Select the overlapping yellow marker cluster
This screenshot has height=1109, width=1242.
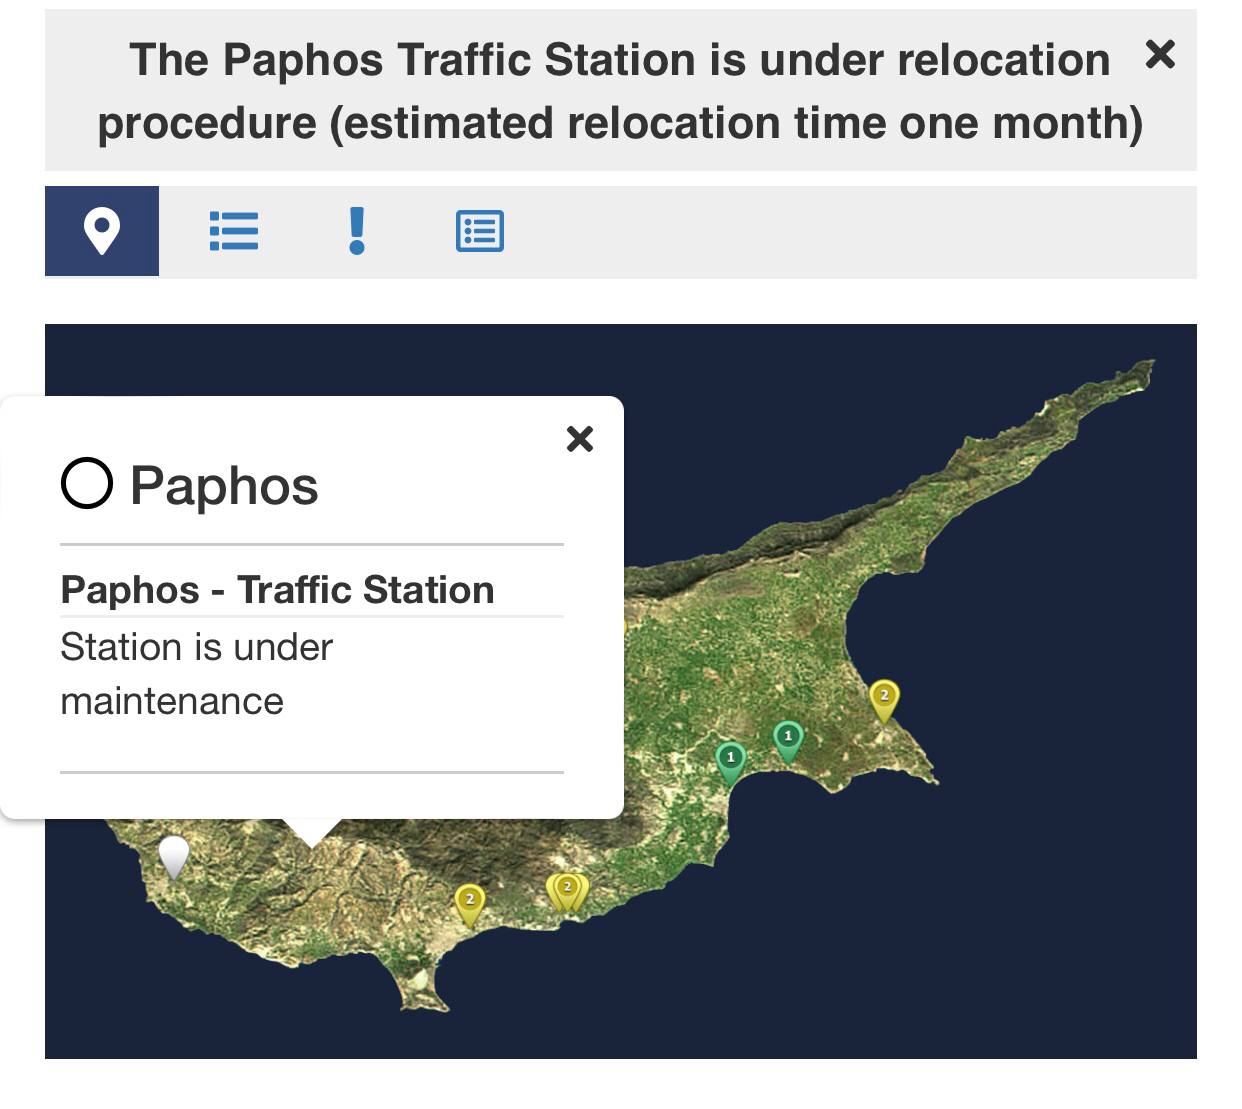567,890
